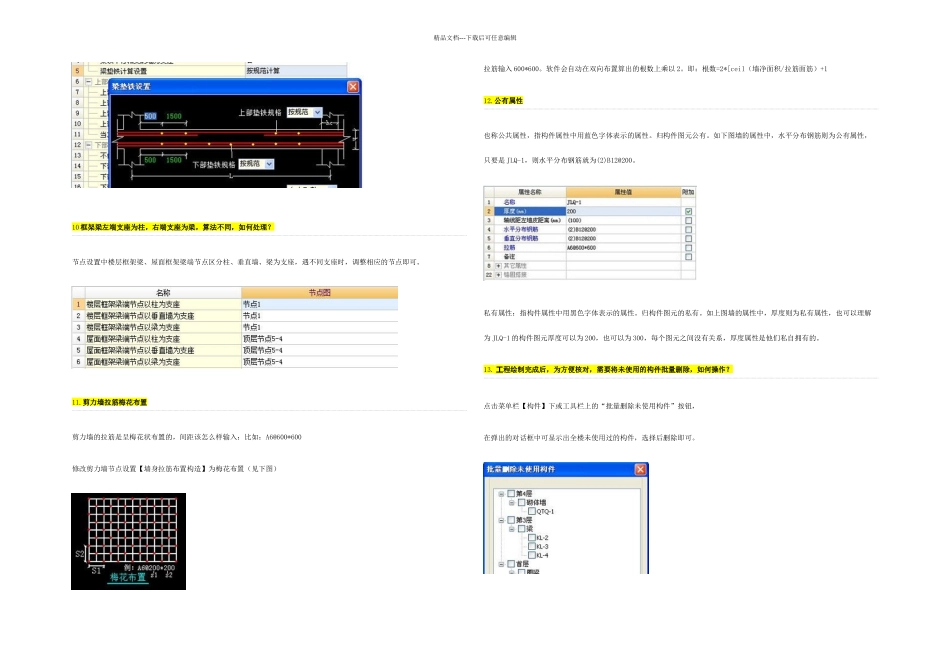Select row 屋面框架梁端节点以梁为支座

pos(234,362)
